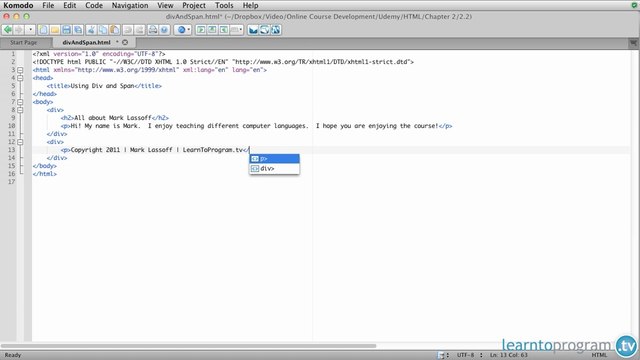Click the horizontal scrollbar of the editor
Screen dimensions: 640x360
tap(189, 346)
